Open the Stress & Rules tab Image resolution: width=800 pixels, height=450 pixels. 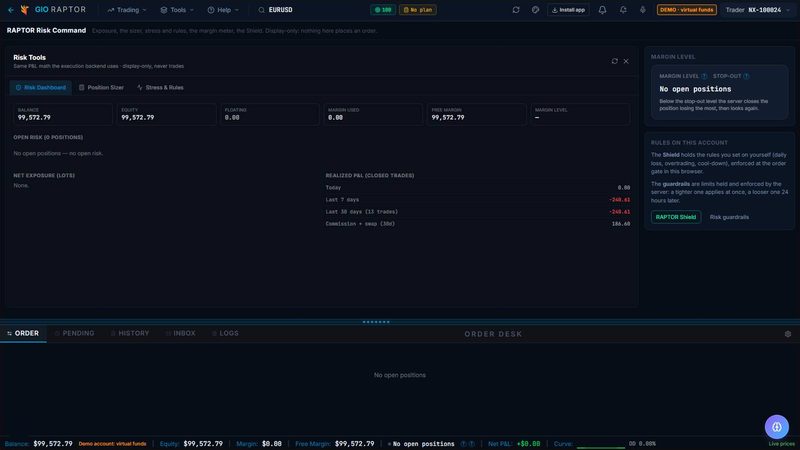click(160, 88)
